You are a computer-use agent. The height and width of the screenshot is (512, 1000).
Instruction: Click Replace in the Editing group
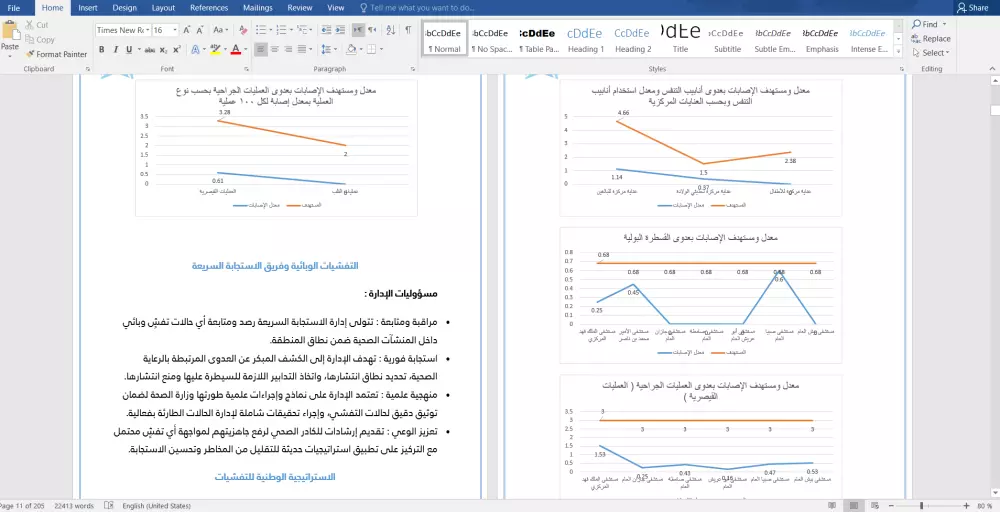pos(931,38)
